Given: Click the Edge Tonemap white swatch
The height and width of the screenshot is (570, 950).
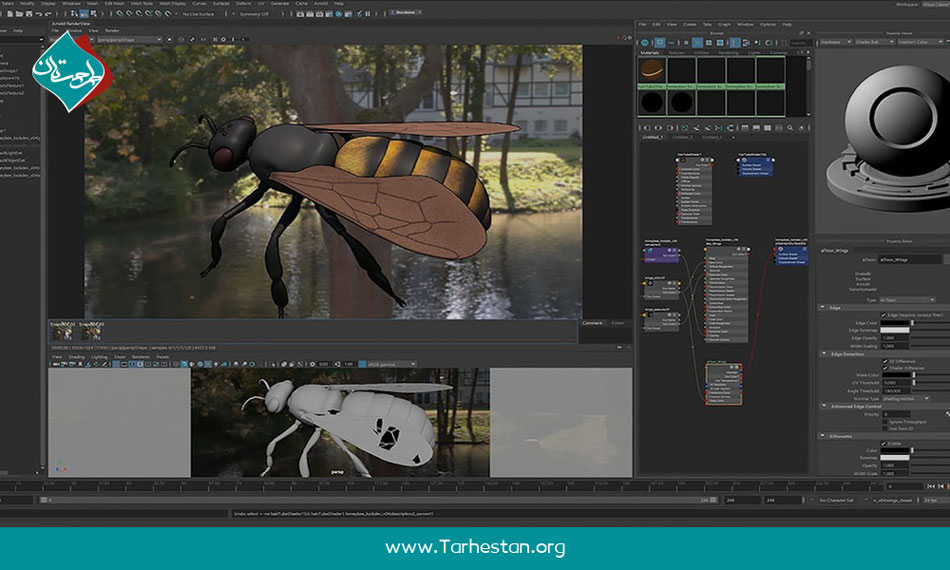Looking at the screenshot, I should (x=895, y=331).
